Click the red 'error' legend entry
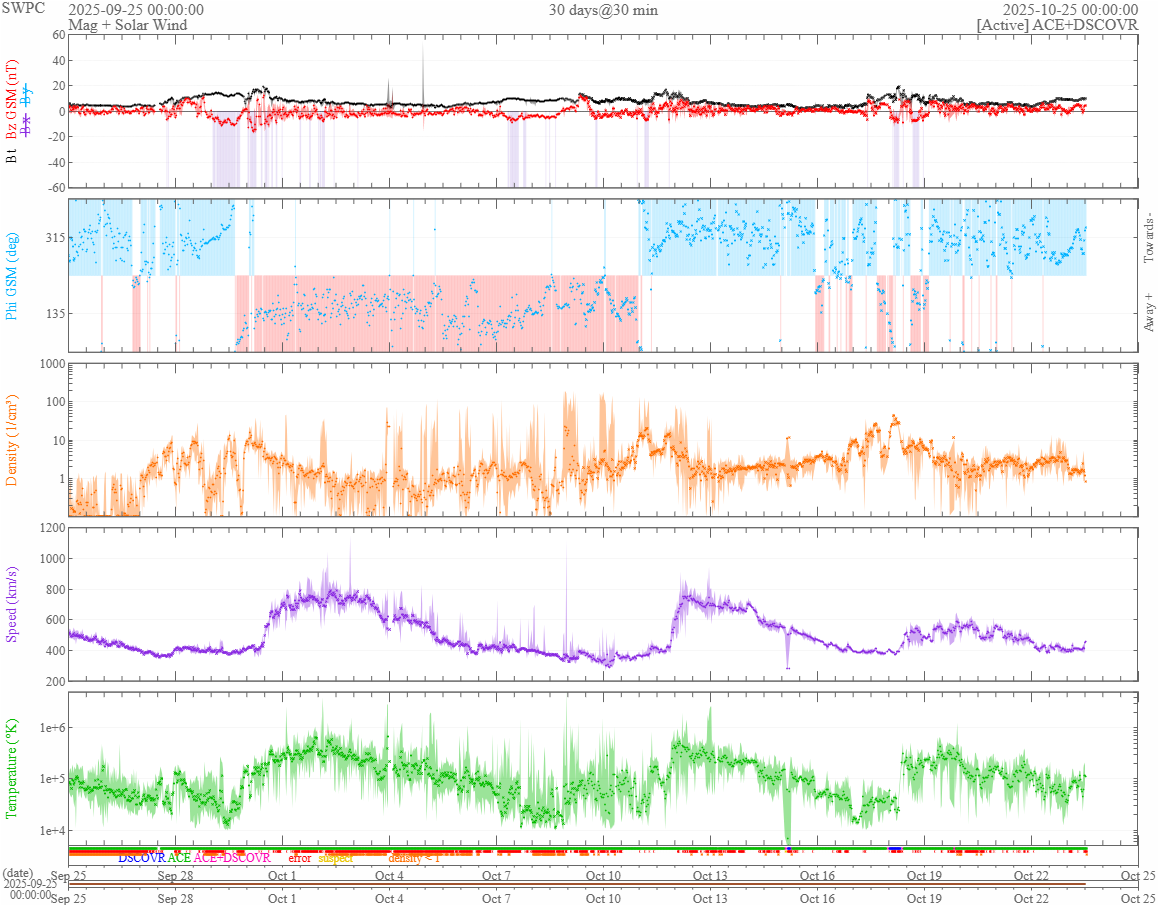1158x905 pixels. click(x=300, y=858)
